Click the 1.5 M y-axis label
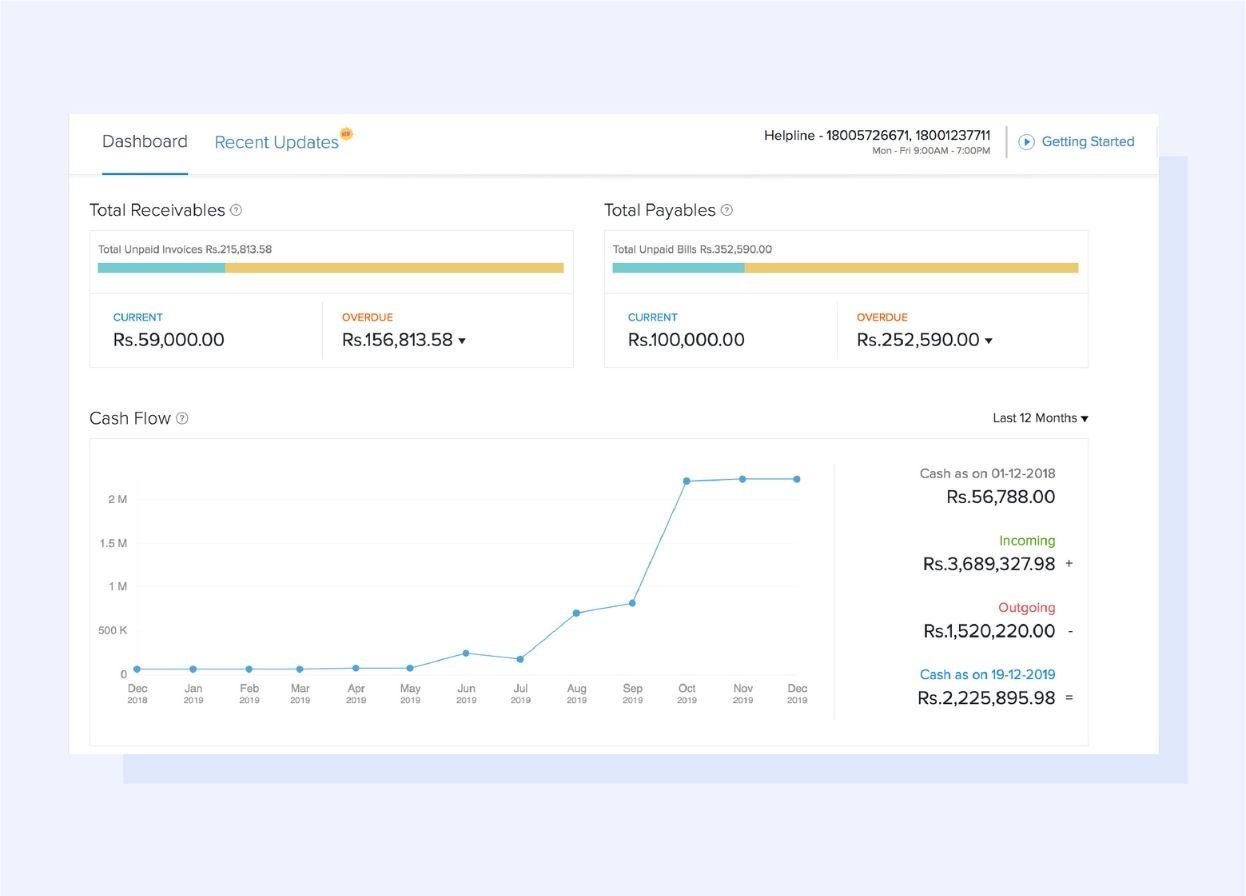Screen dimensions: 1246x896 [114, 543]
